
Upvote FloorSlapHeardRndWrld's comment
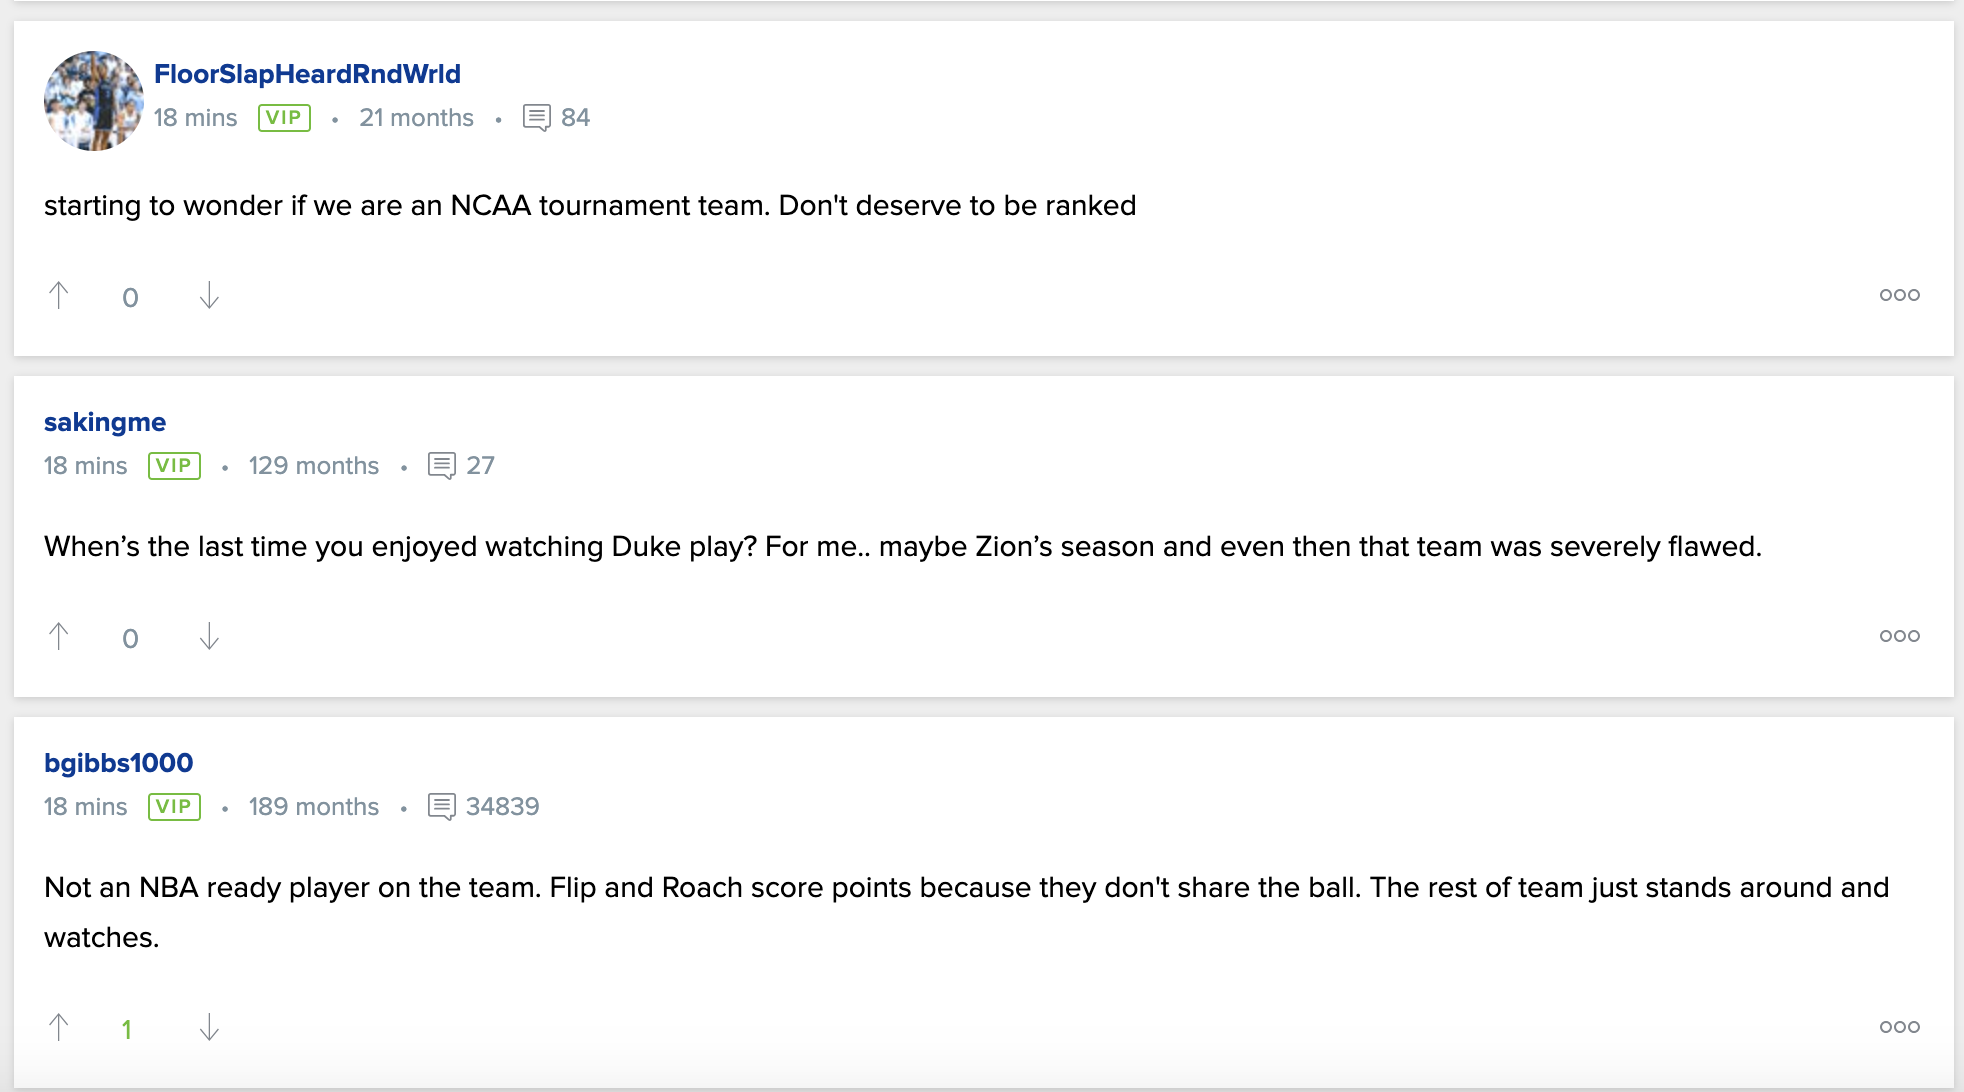(59, 295)
